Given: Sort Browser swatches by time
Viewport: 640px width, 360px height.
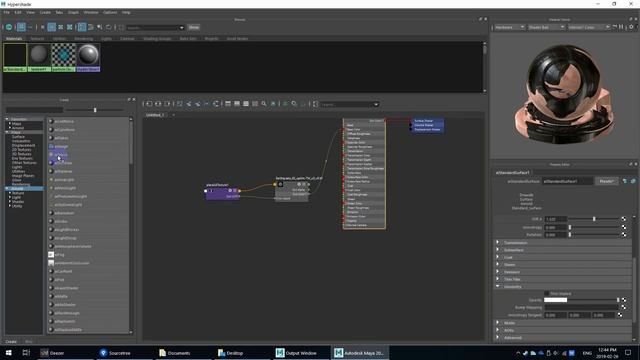Looking at the screenshot, I should pos(100,27).
